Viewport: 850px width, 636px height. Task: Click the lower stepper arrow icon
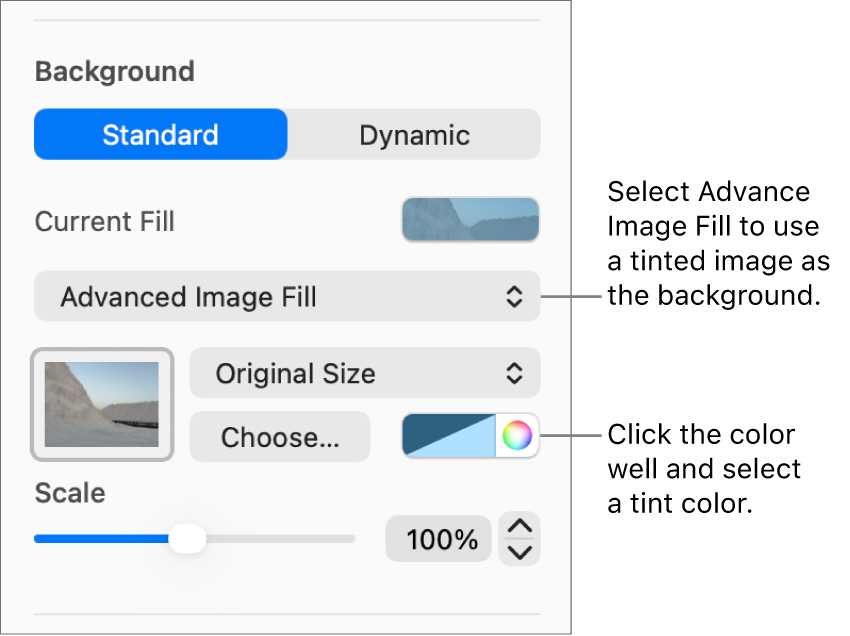coord(518,550)
